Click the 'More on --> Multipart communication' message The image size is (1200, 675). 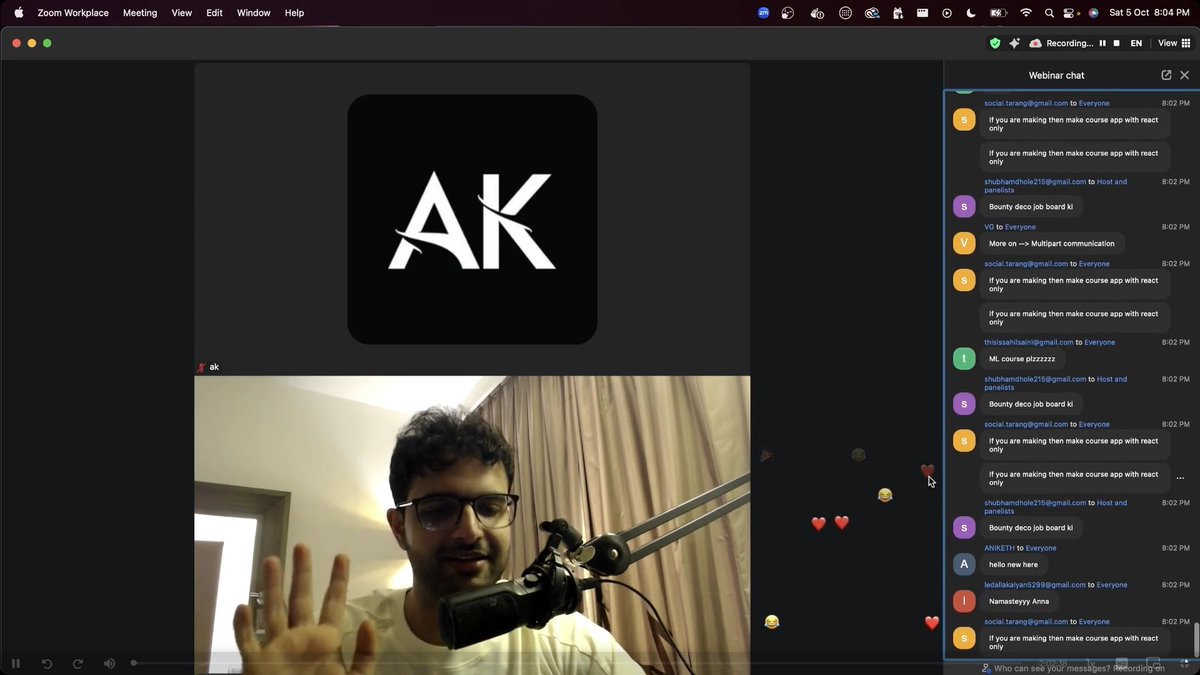pos(1052,244)
